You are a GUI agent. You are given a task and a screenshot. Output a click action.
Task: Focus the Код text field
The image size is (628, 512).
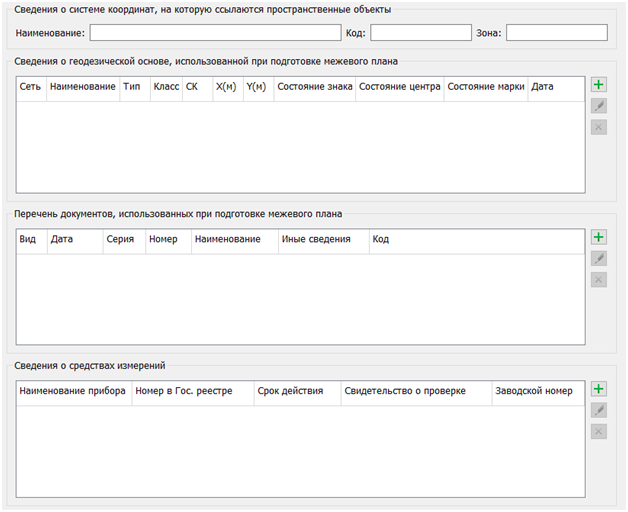[x=420, y=33]
